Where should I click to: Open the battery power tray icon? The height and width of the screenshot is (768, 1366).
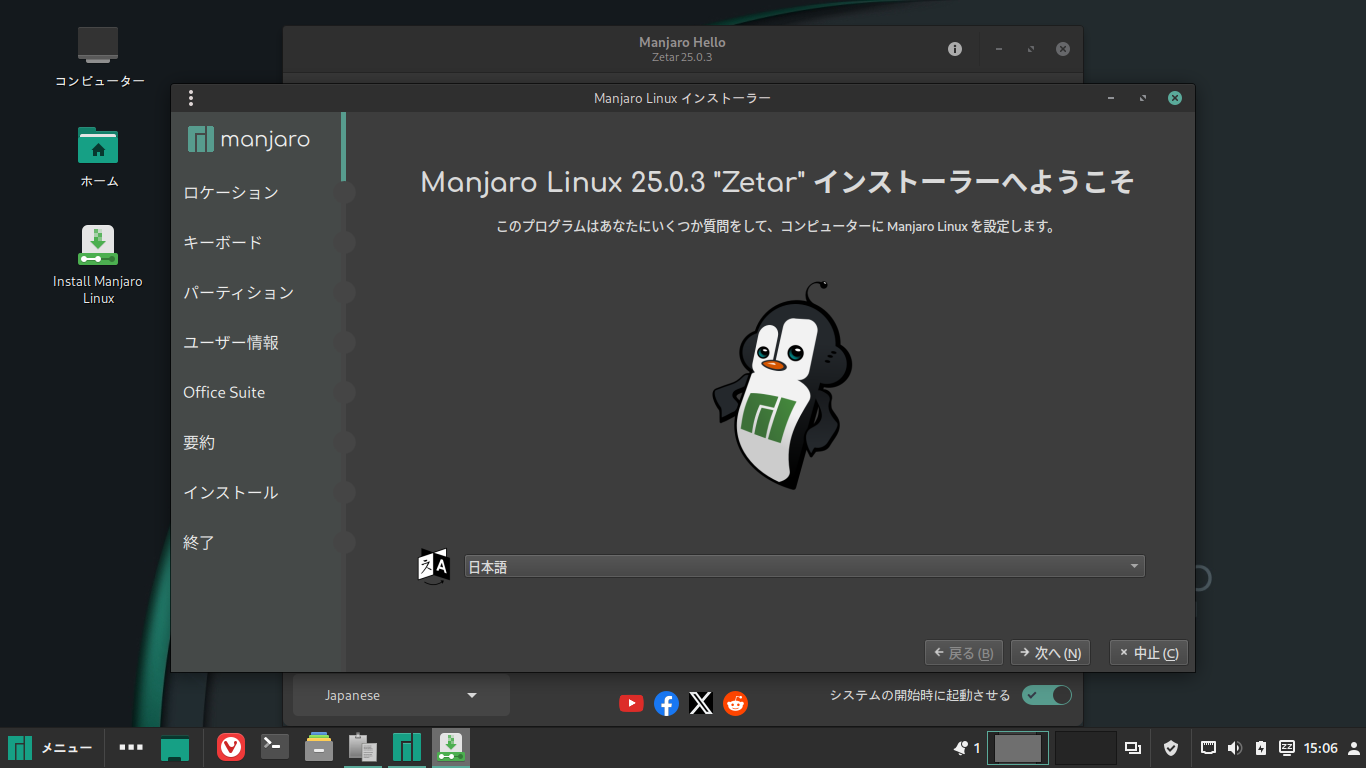pyautogui.click(x=1261, y=748)
